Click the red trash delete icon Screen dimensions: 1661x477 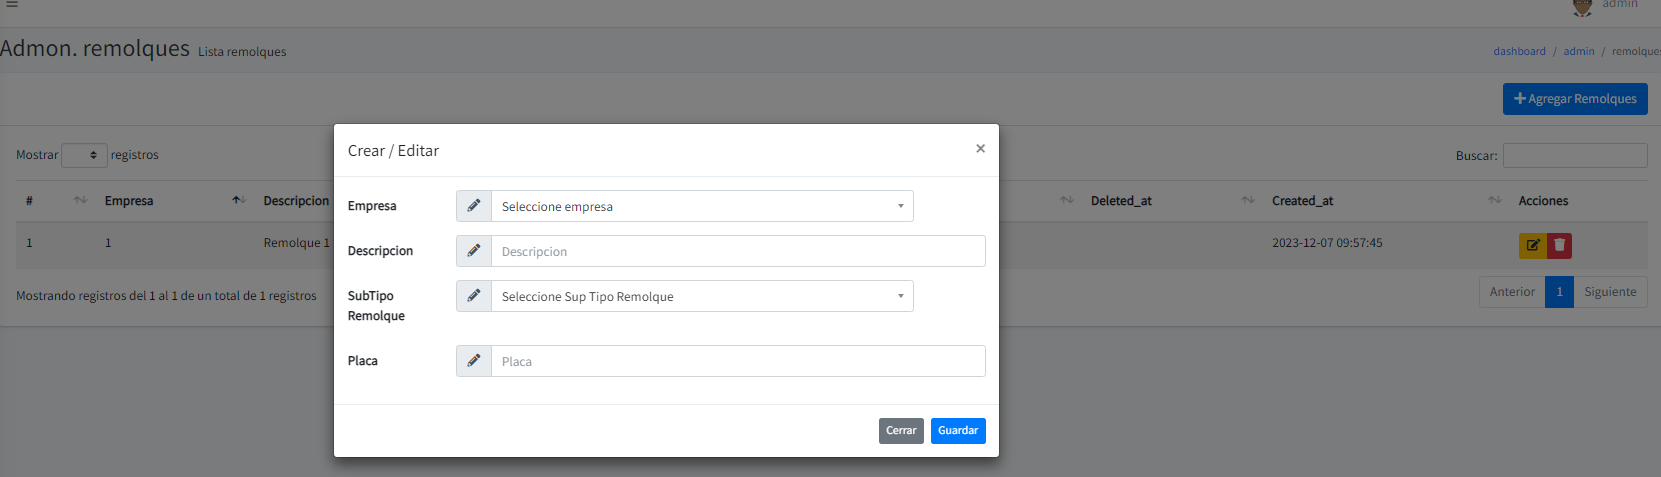[1559, 245]
